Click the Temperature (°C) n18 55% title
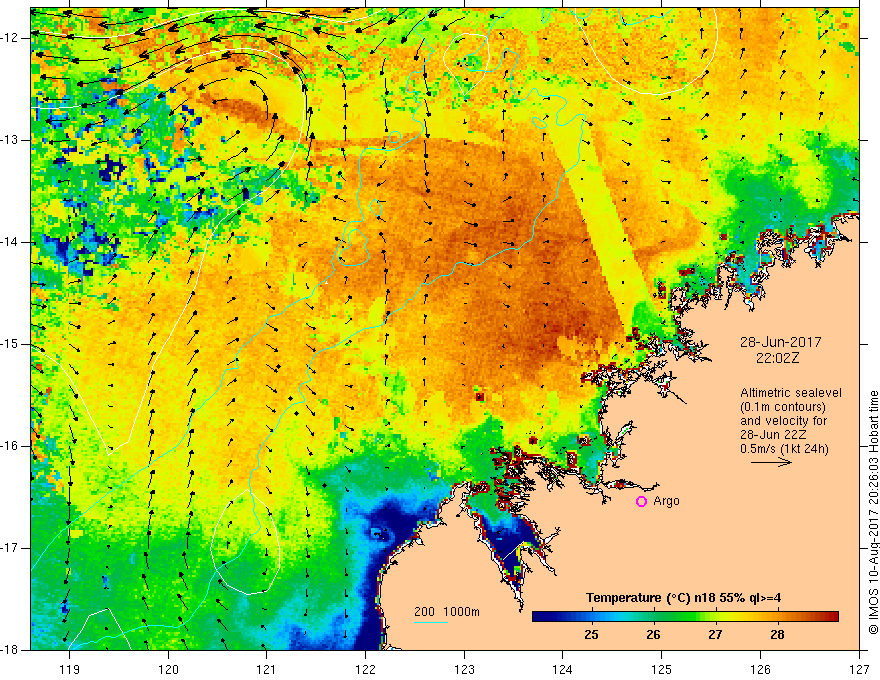The width and height of the screenshot is (880, 680). pos(683,598)
